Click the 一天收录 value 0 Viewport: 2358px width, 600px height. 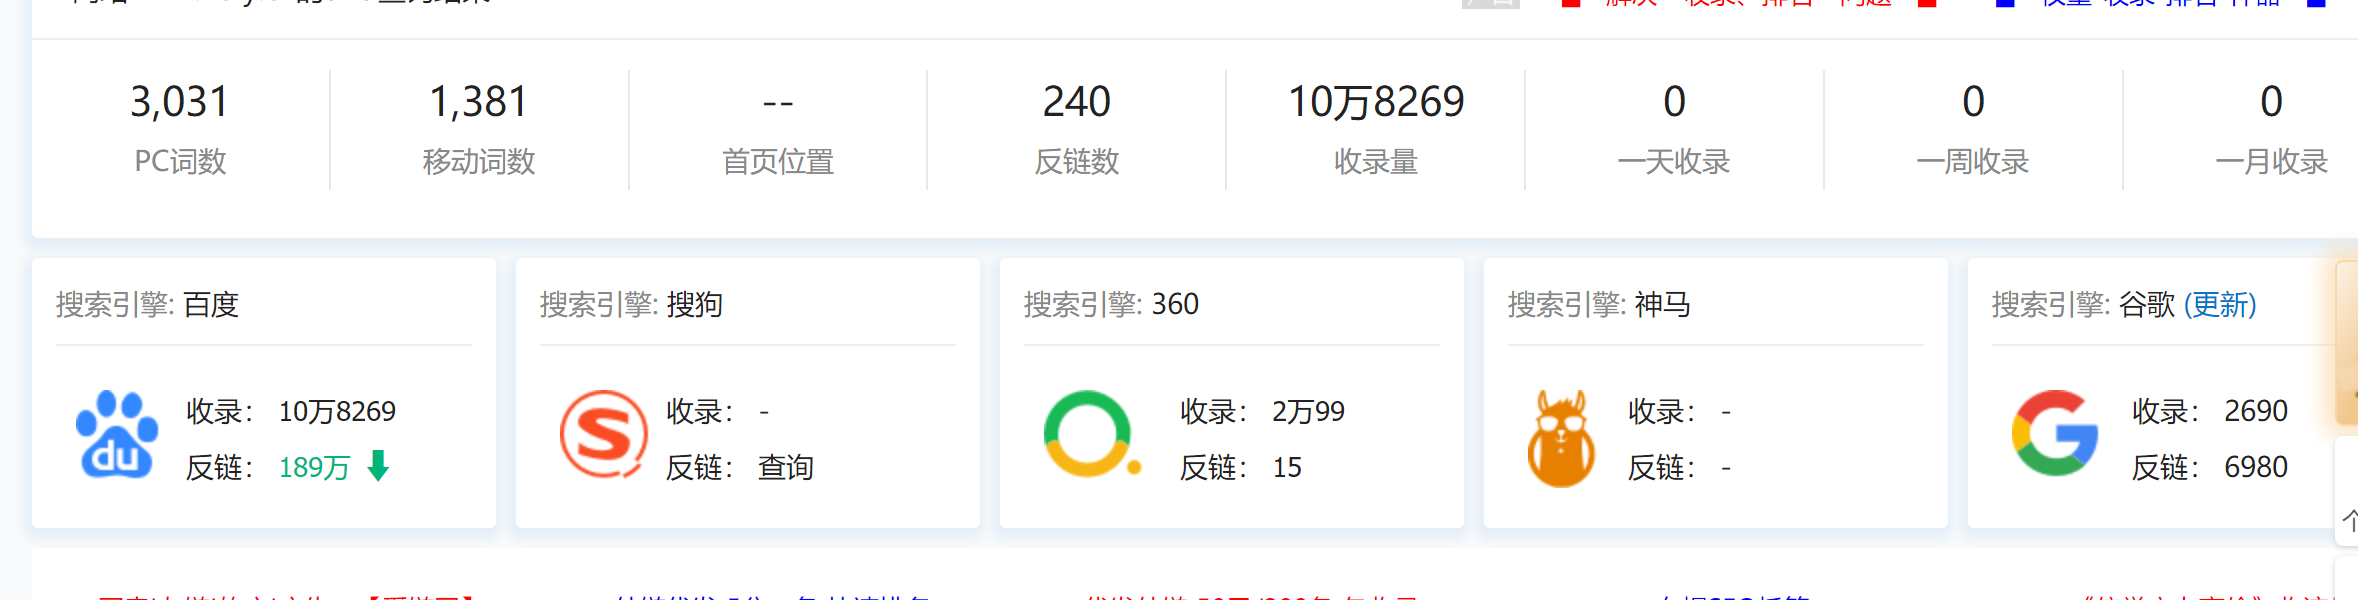(x=1675, y=102)
